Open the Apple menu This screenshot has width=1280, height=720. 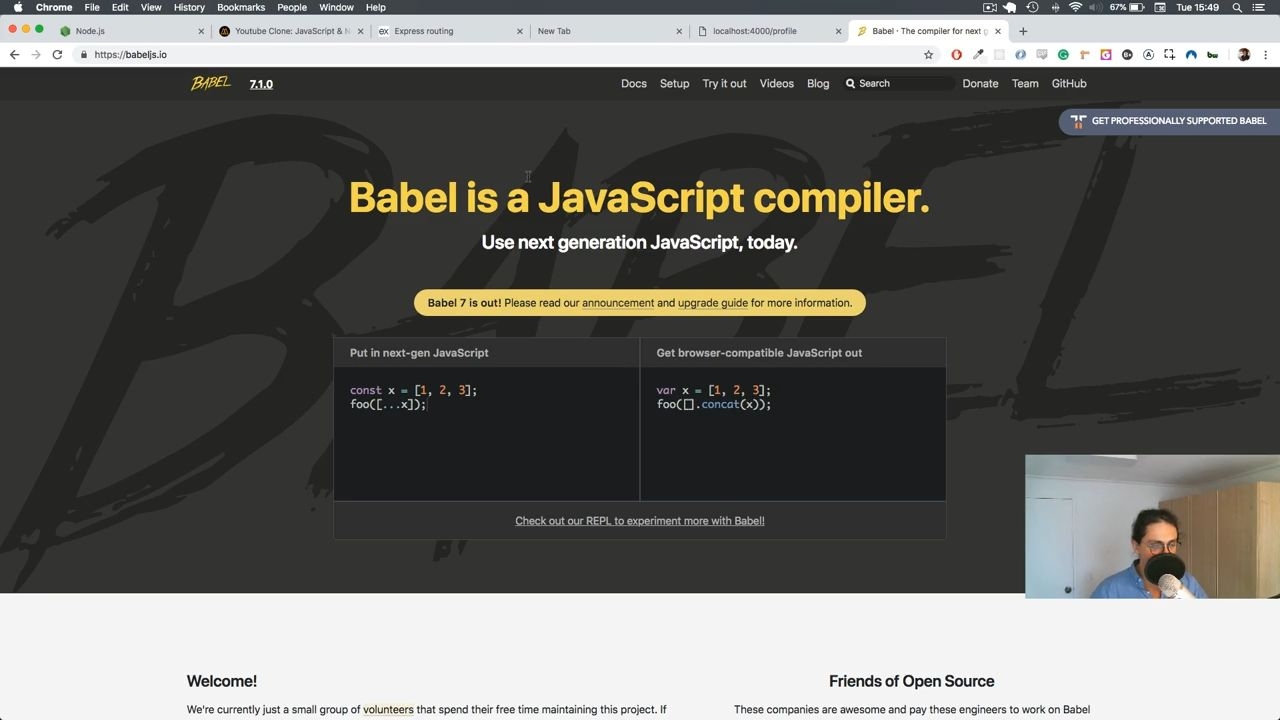(x=17, y=7)
